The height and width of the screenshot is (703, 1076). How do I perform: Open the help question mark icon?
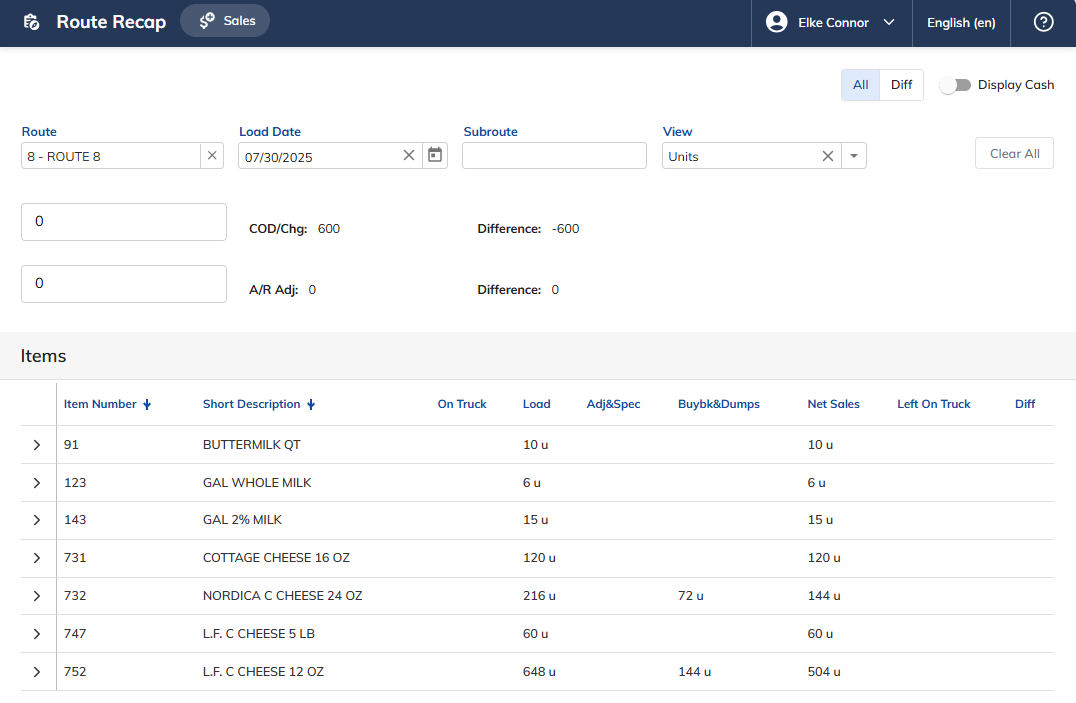click(1043, 22)
